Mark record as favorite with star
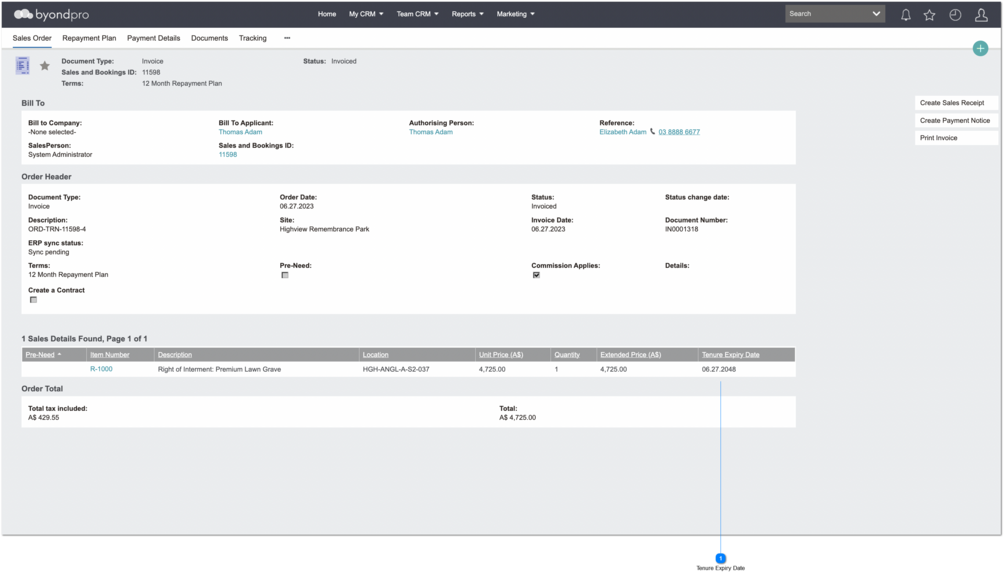 (x=45, y=66)
